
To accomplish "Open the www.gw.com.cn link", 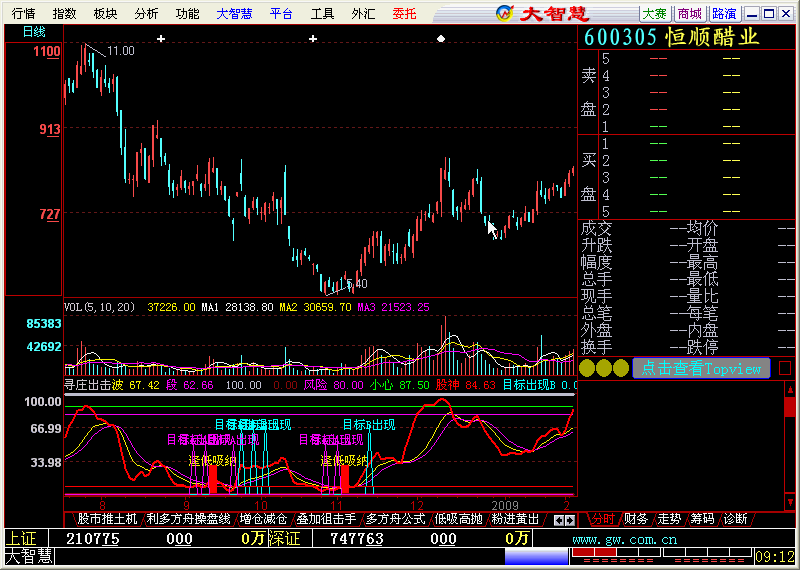I will [x=624, y=539].
